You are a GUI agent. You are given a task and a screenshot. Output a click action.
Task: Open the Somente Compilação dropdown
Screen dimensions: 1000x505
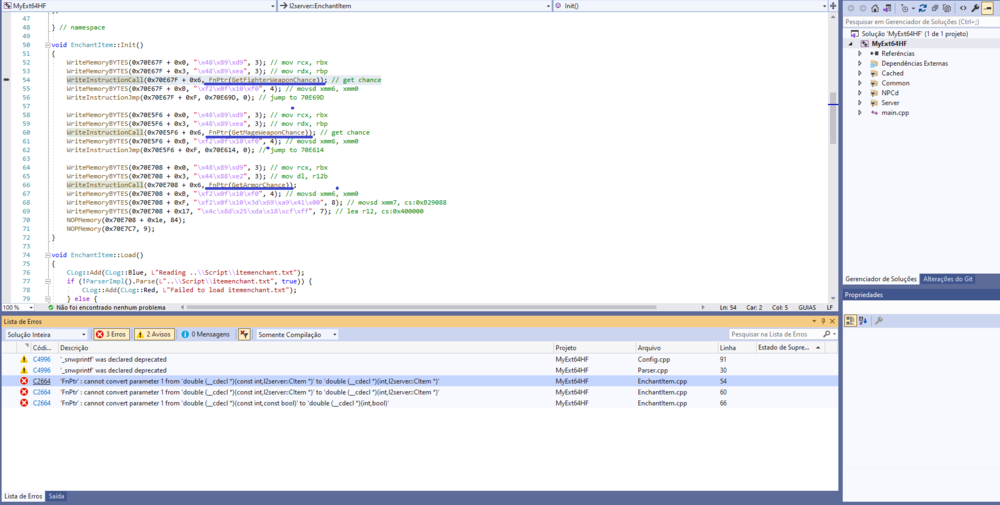[297, 334]
